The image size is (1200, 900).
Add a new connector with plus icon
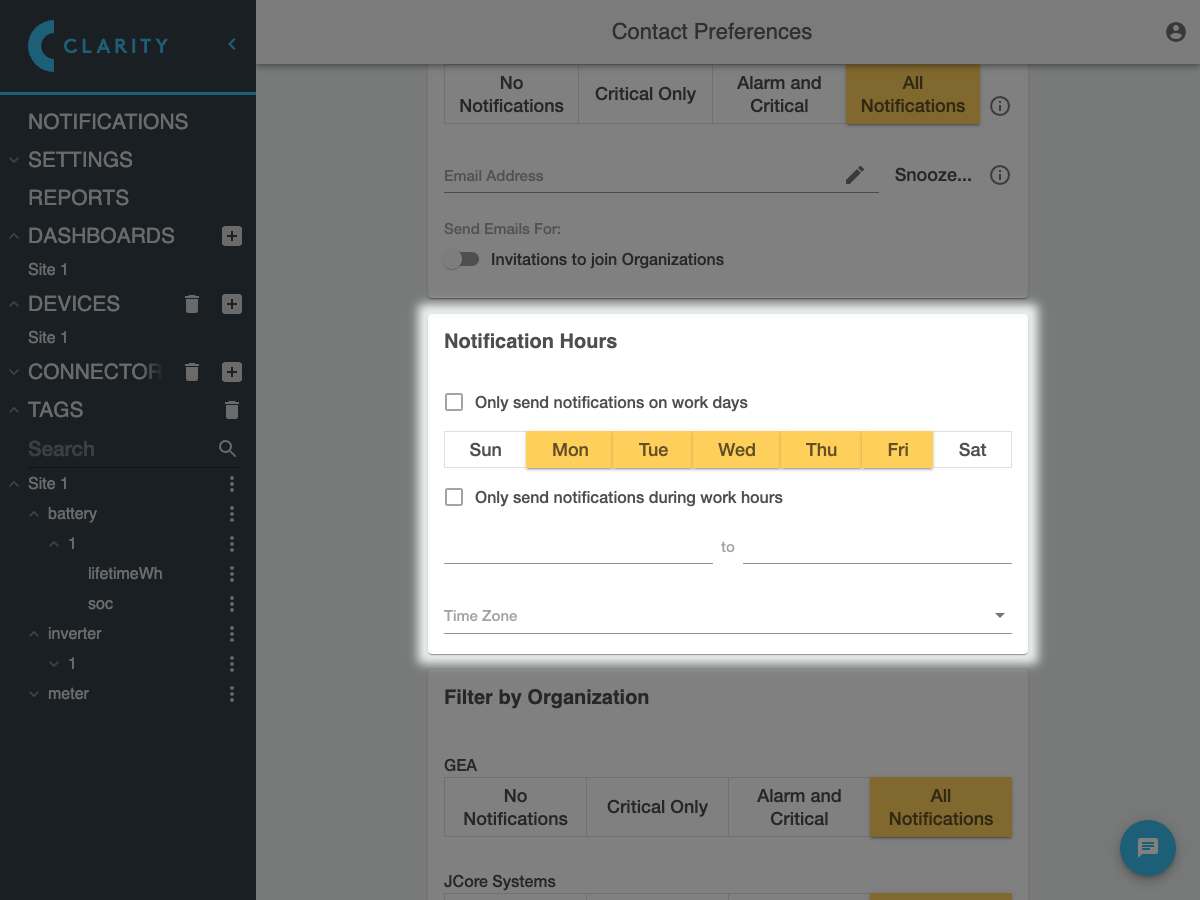point(232,372)
